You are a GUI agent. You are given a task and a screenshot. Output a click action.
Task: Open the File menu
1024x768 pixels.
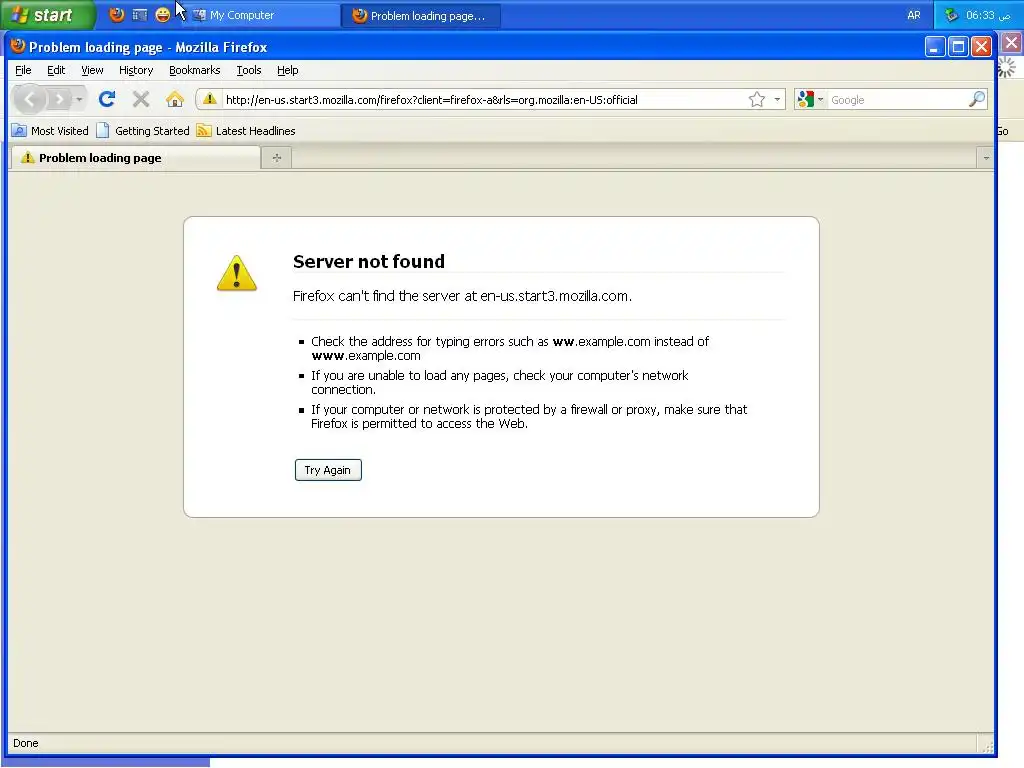23,70
